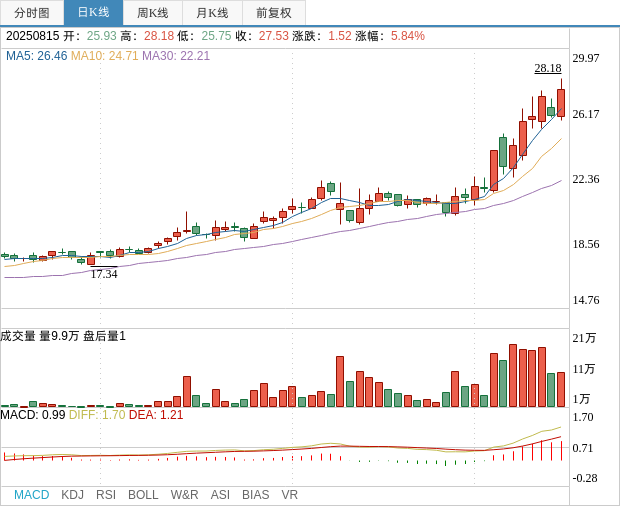Image resolution: width=620 pixels, height=506 pixels.
Task: Switch to ASI indicator
Action: [220, 495]
